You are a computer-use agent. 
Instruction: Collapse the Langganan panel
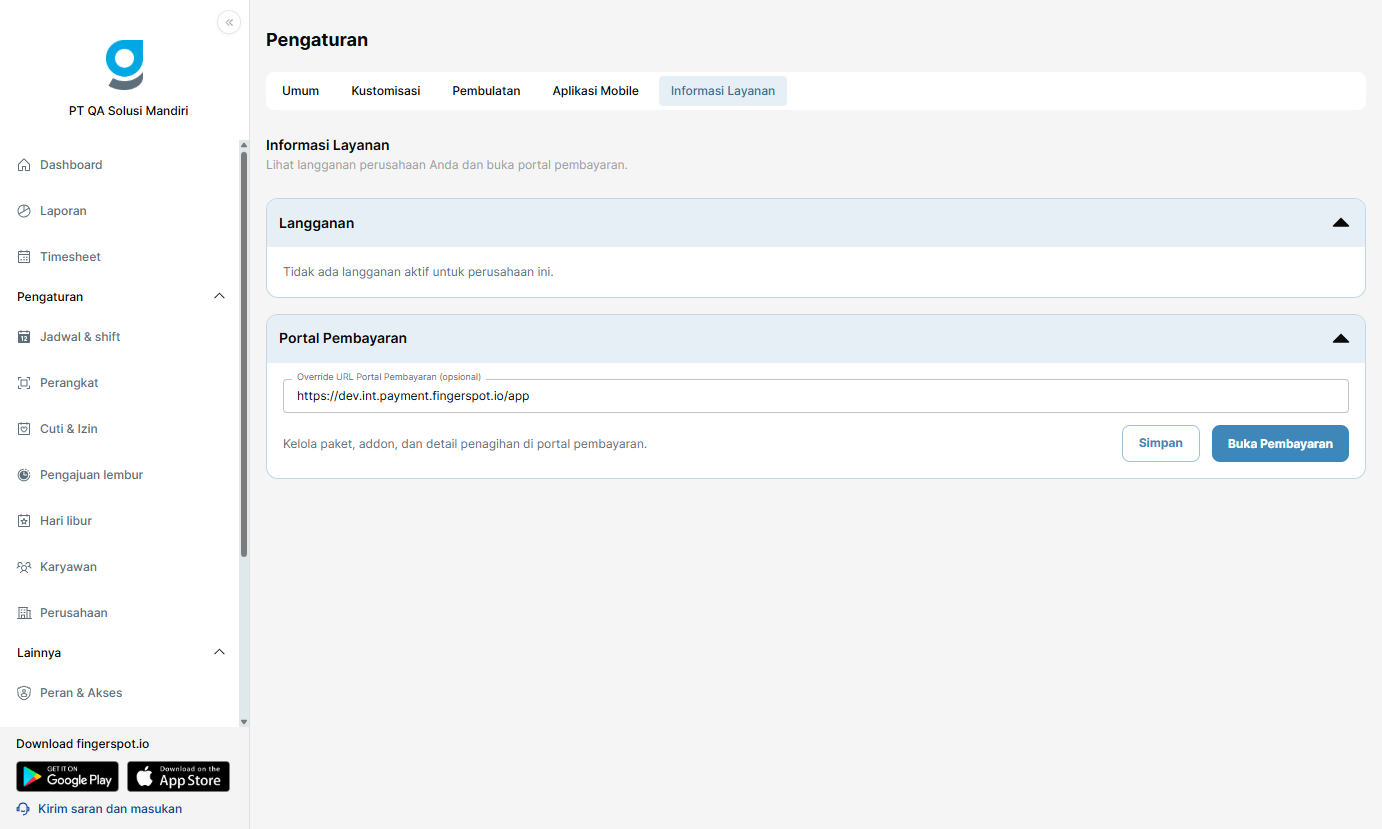tap(1341, 223)
